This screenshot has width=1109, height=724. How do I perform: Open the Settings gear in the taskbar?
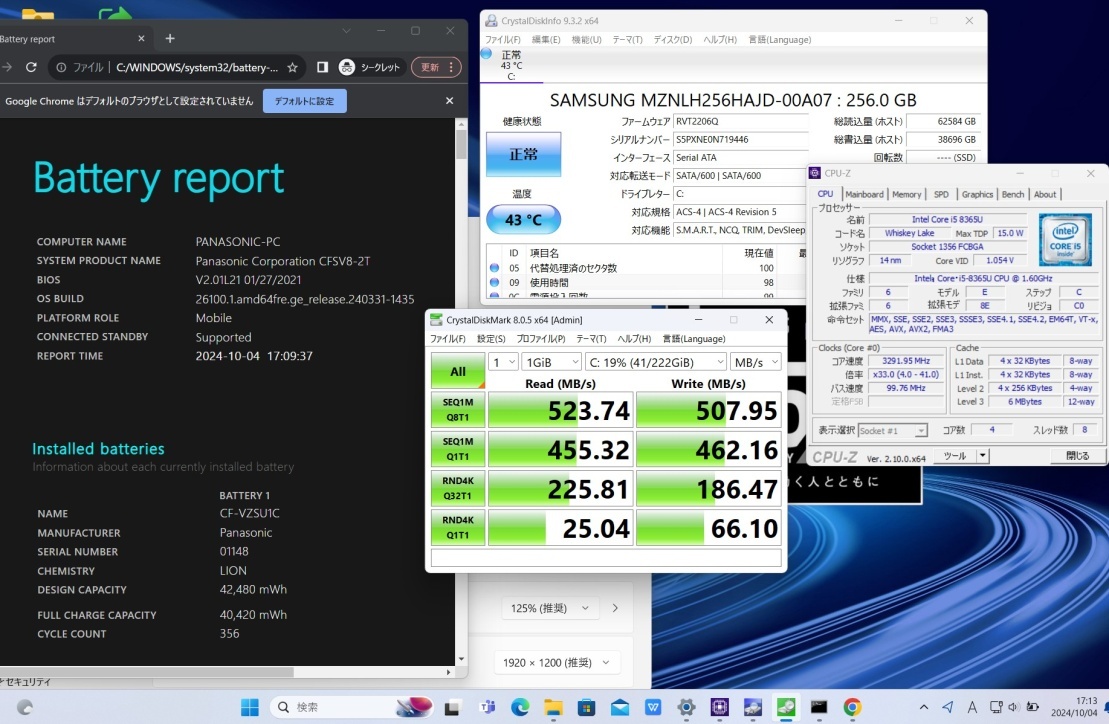click(686, 707)
